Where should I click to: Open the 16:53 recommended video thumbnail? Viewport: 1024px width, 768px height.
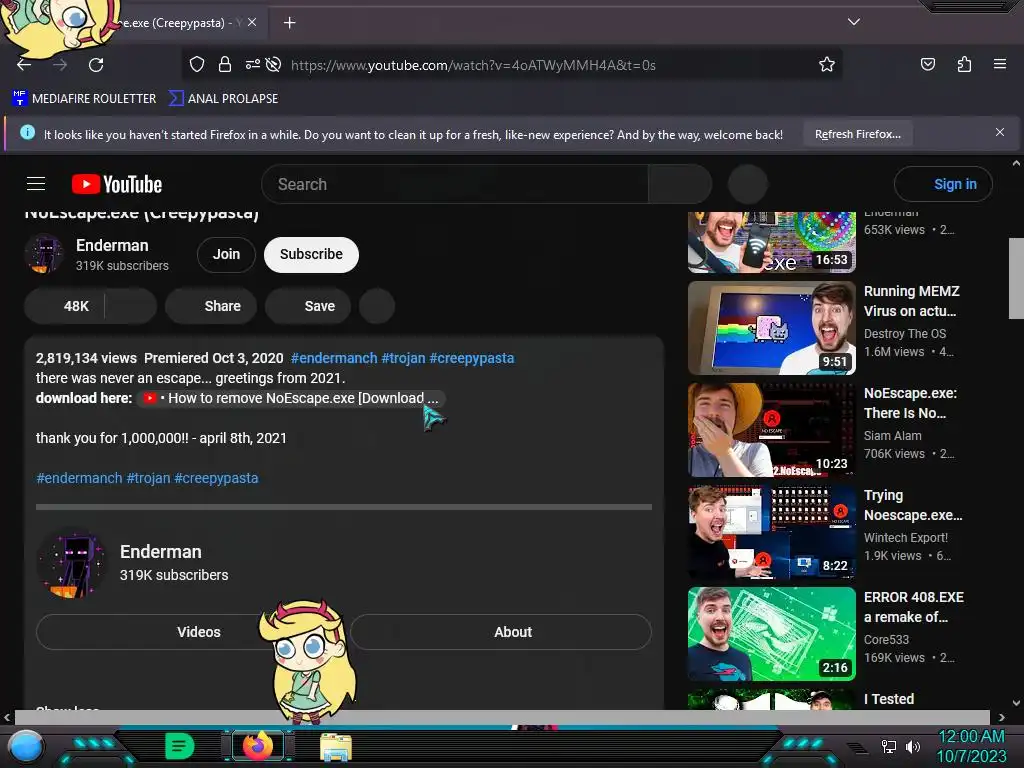pyautogui.click(x=772, y=242)
